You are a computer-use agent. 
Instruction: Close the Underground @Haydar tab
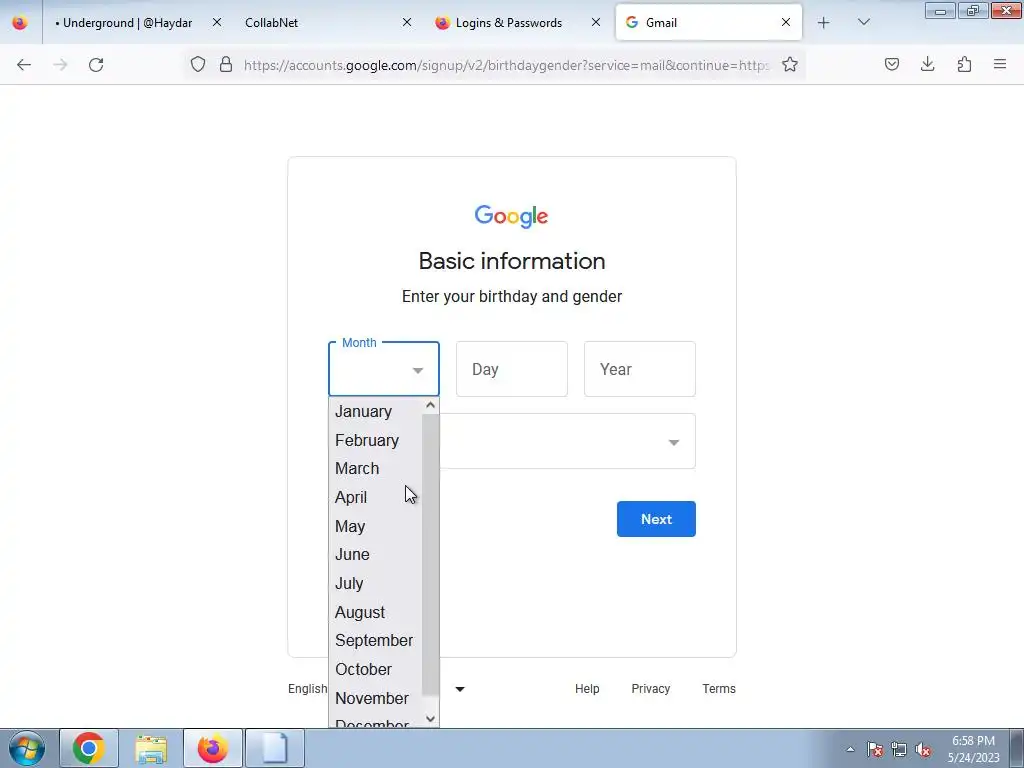click(x=217, y=22)
